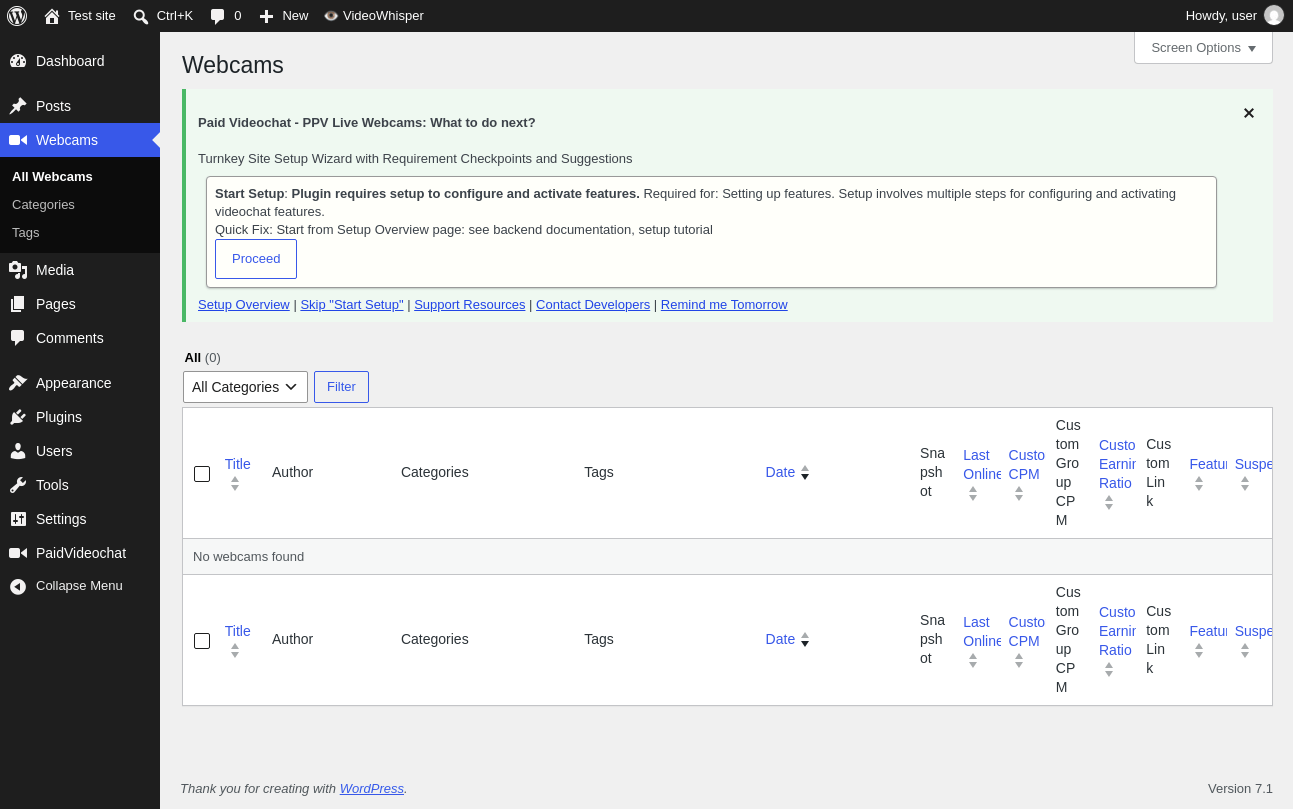Click the user avatar next to Howdy
Image resolution: width=1293 pixels, height=809 pixels.
tap(1274, 16)
